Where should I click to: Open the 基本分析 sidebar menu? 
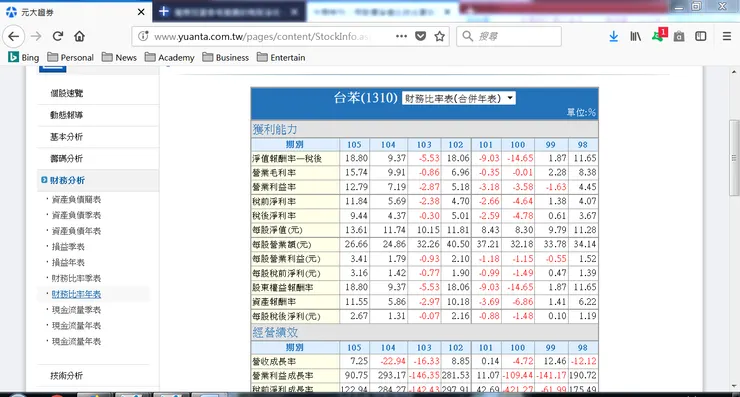67,137
